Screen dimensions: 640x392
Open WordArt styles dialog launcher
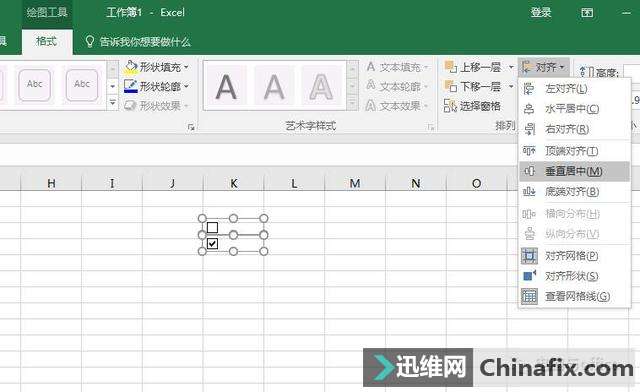(x=431, y=127)
